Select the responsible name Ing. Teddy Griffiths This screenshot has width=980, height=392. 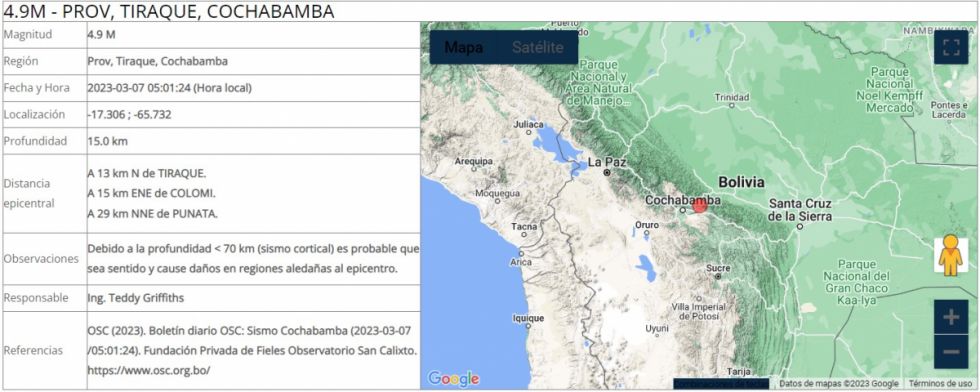pos(136,298)
